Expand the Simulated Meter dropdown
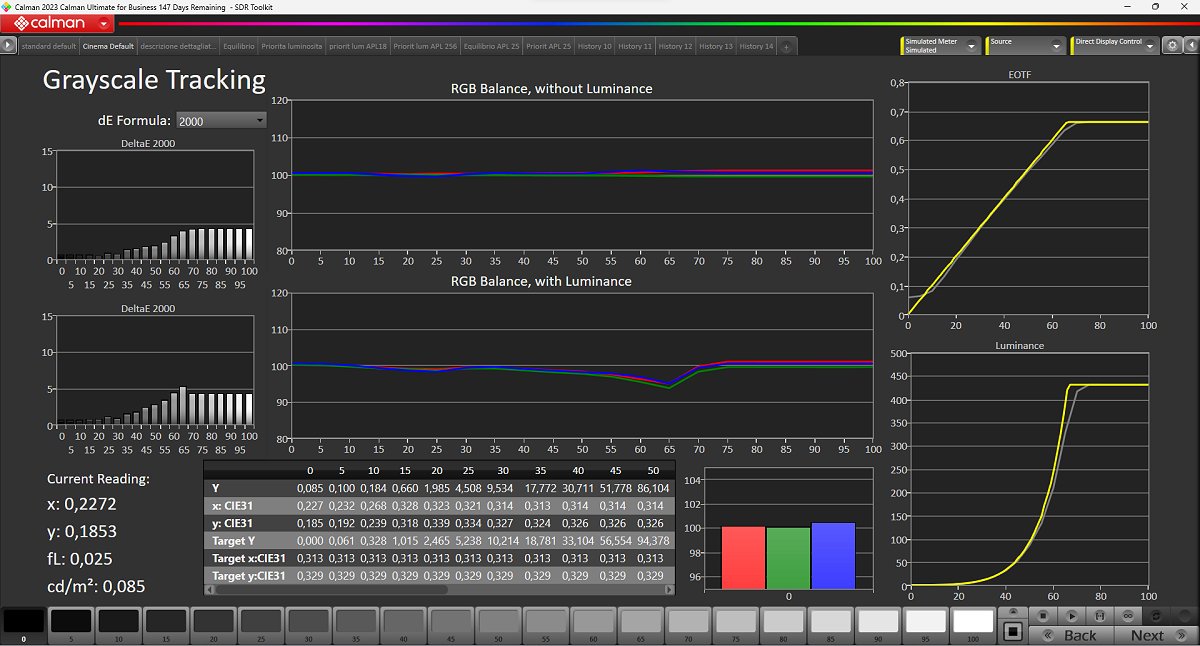The height and width of the screenshot is (646, 1200). tap(973, 46)
